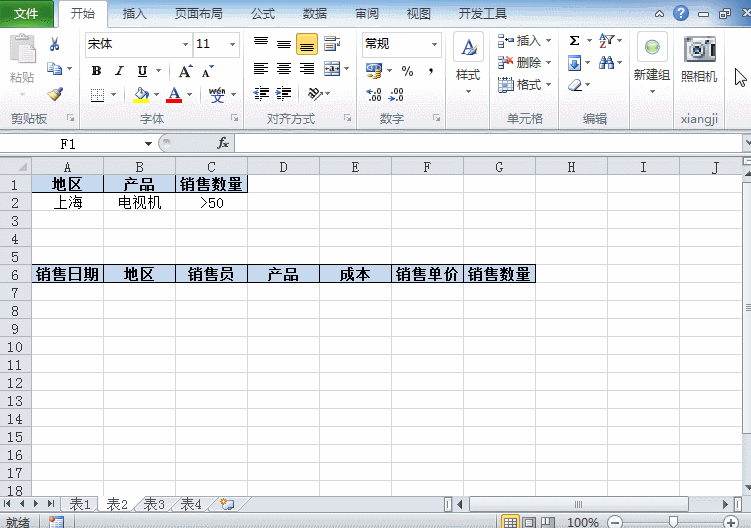Align text left
This screenshot has width=751, height=528.
pos(261,69)
